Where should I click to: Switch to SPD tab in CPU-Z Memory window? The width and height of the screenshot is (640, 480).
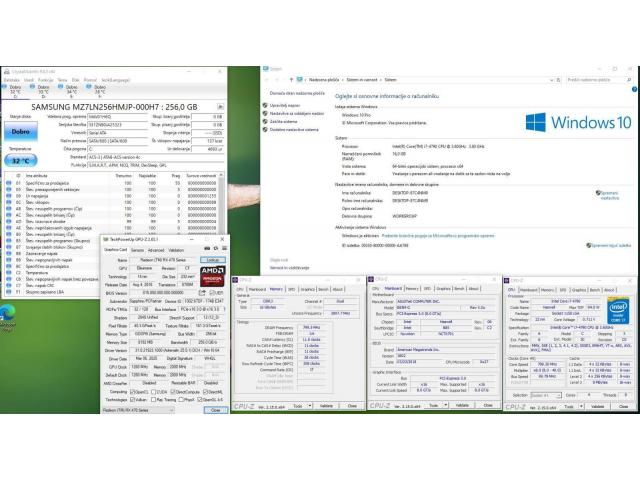click(291, 289)
